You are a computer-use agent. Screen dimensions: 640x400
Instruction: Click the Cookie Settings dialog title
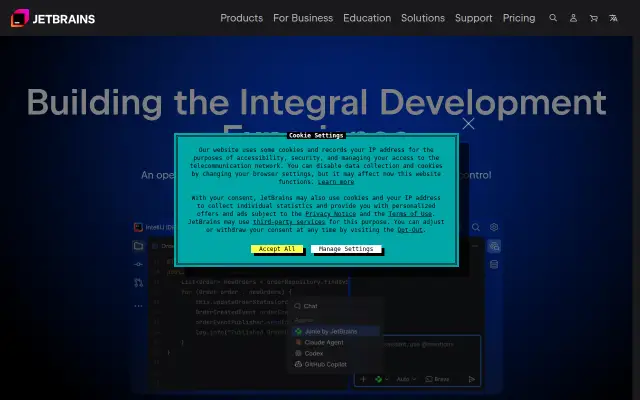point(316,135)
